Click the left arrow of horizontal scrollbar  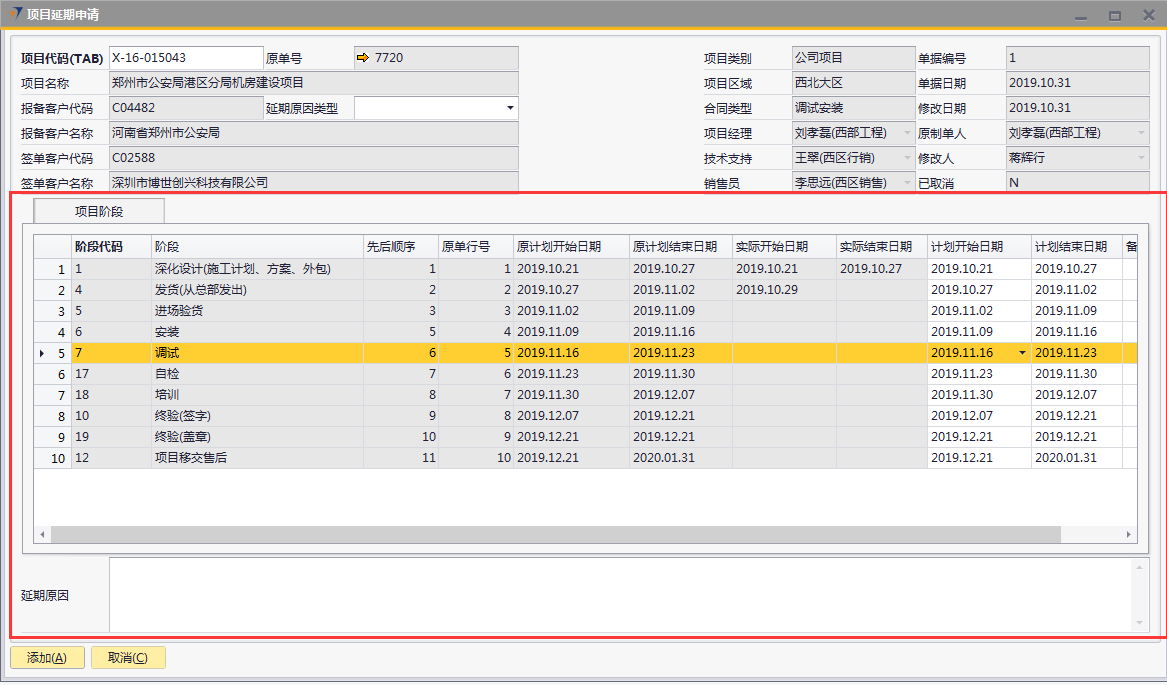(42, 535)
